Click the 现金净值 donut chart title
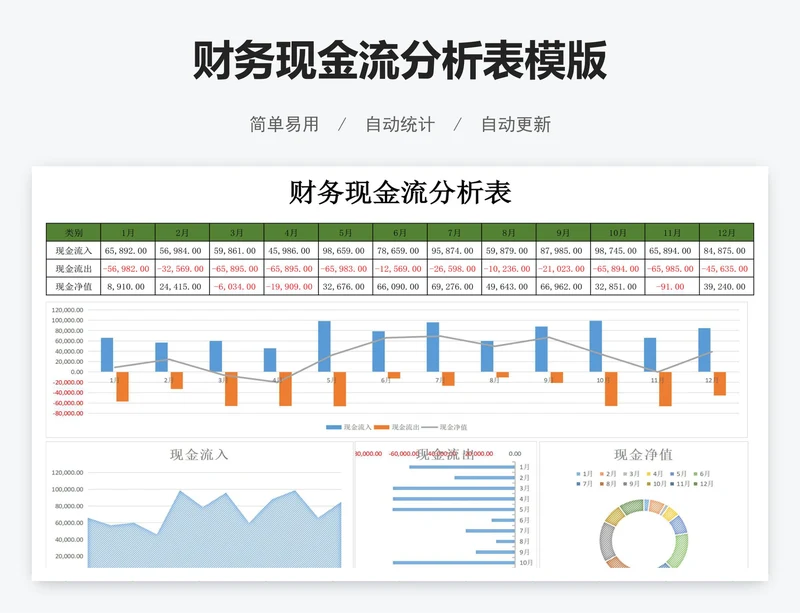This screenshot has width=800, height=613. [643, 454]
